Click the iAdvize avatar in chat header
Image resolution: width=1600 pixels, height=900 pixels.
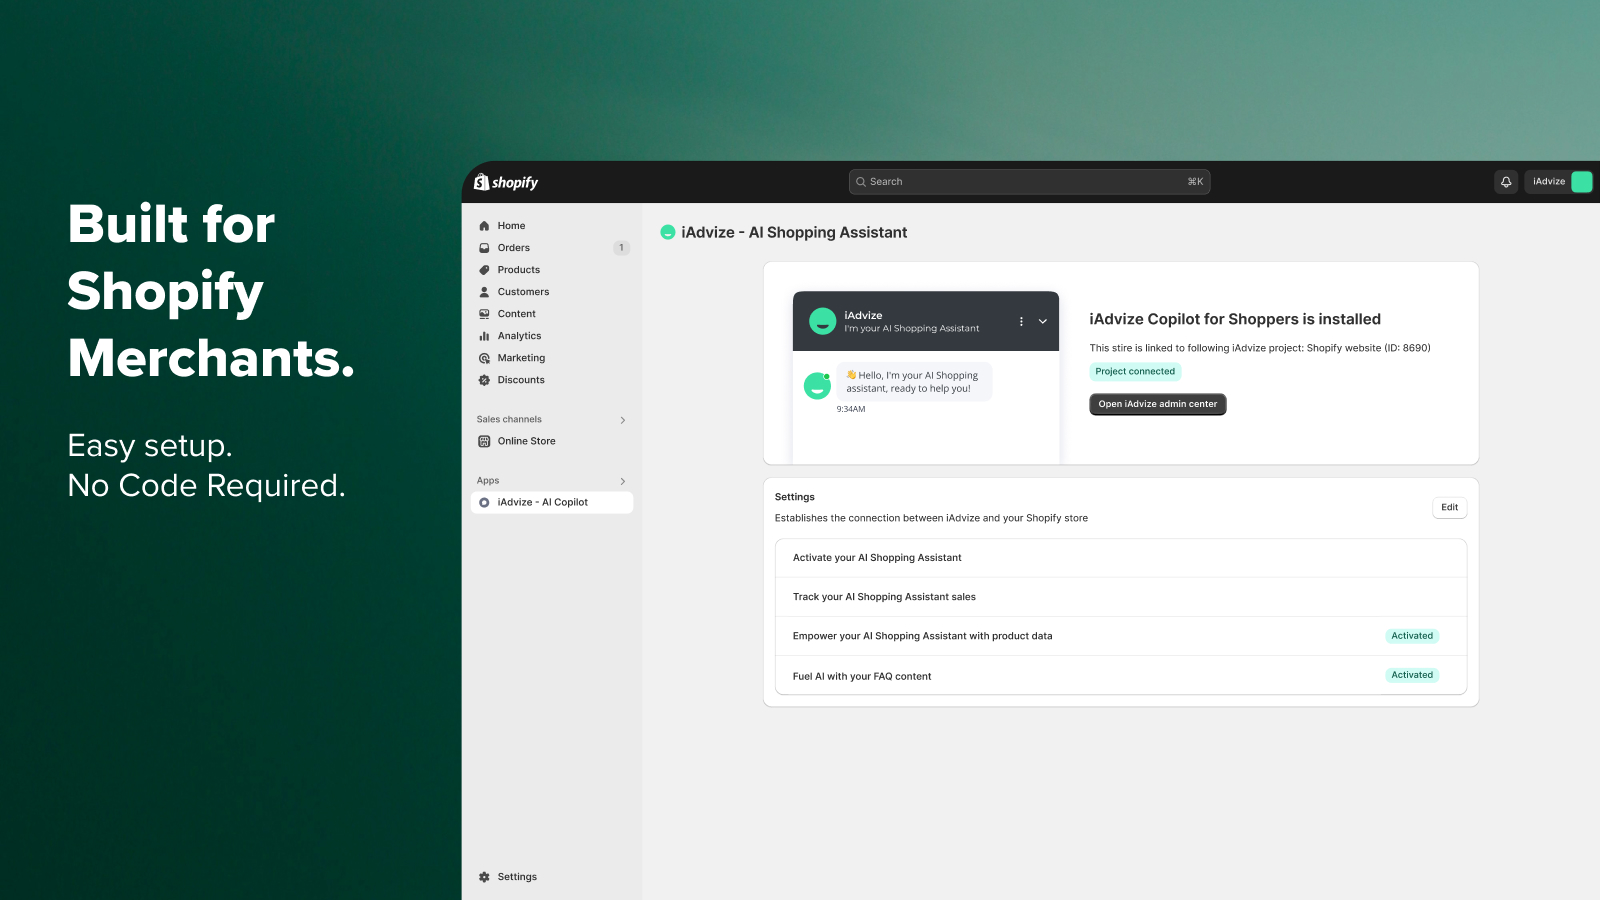[x=822, y=321]
